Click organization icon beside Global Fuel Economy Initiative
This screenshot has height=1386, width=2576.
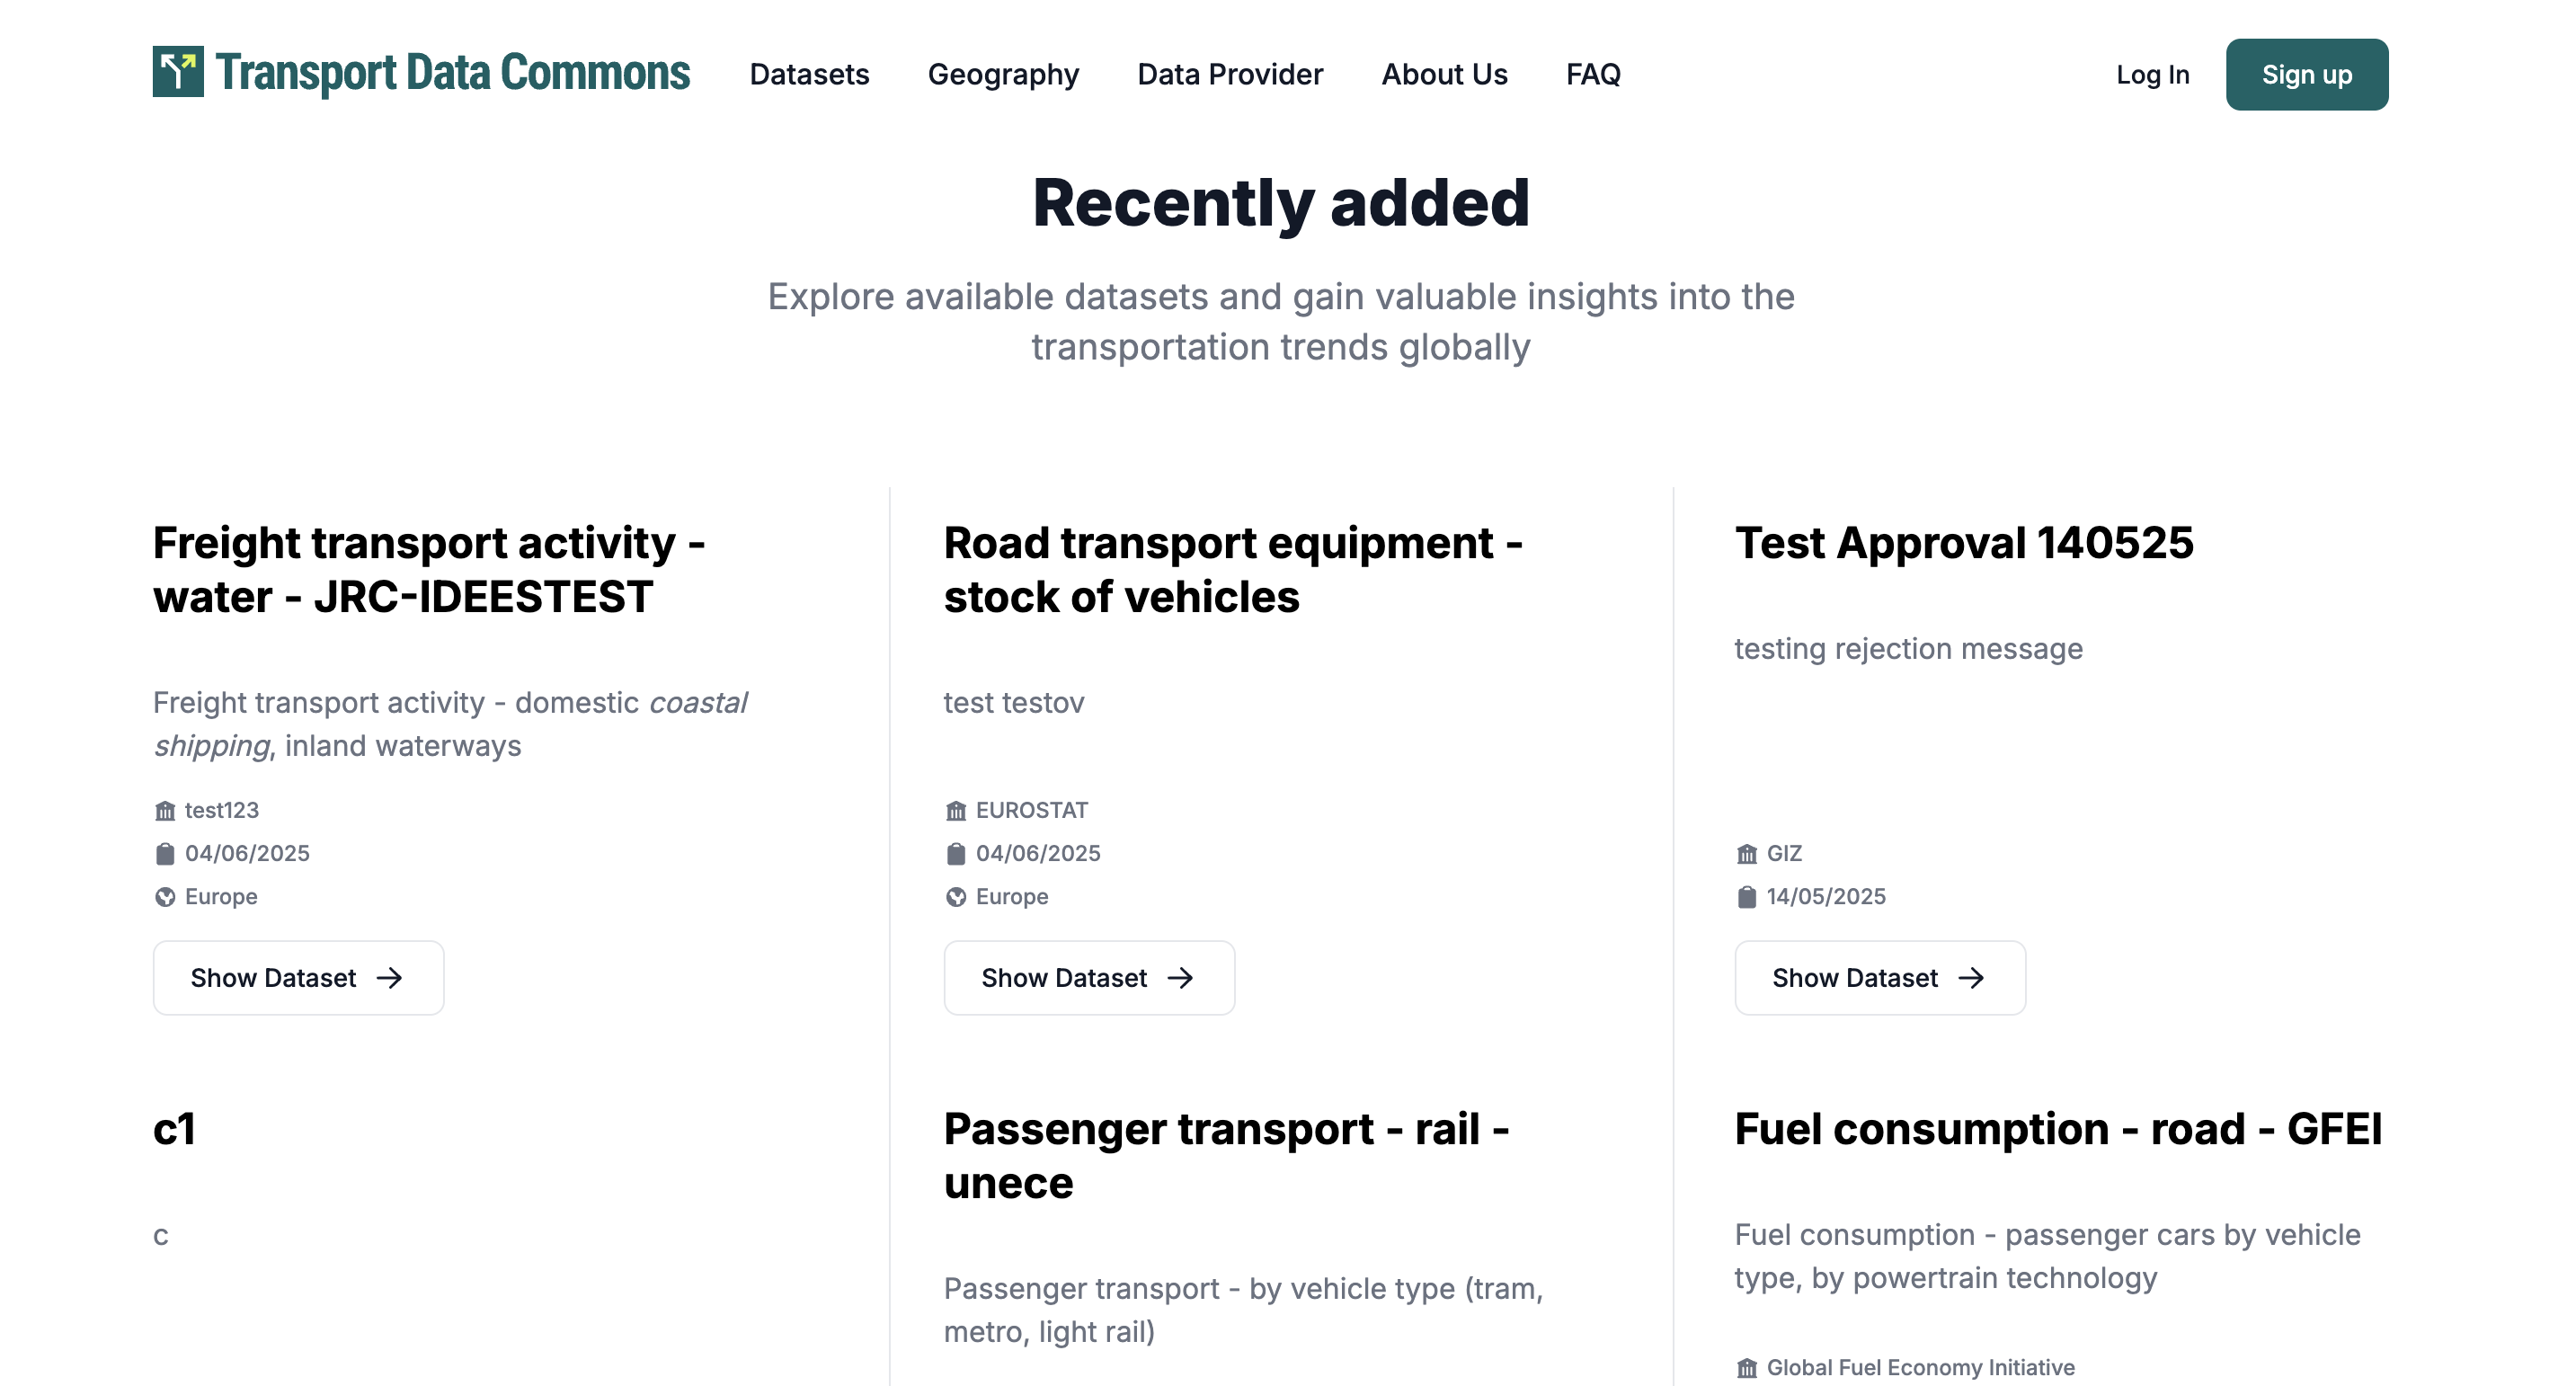(x=1747, y=1368)
